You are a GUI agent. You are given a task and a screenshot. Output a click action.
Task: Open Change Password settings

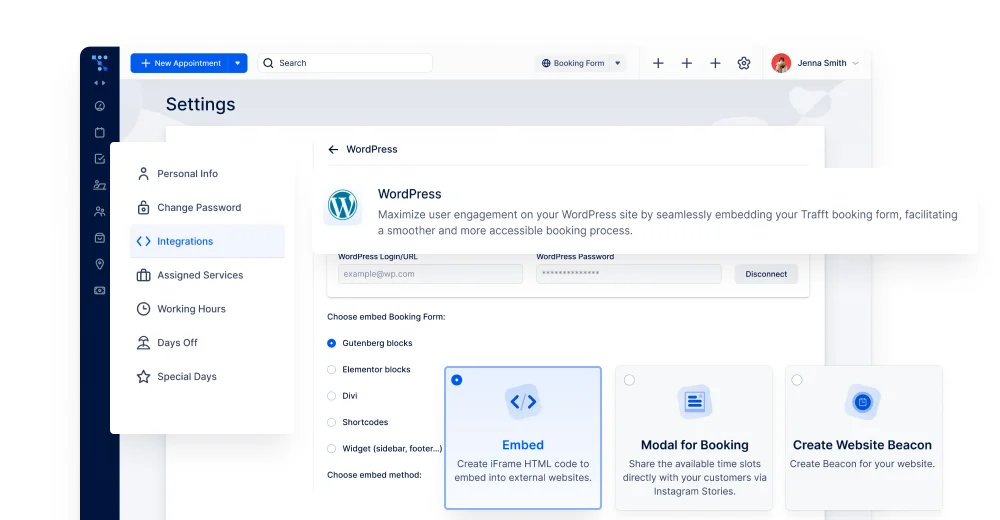tap(207, 207)
